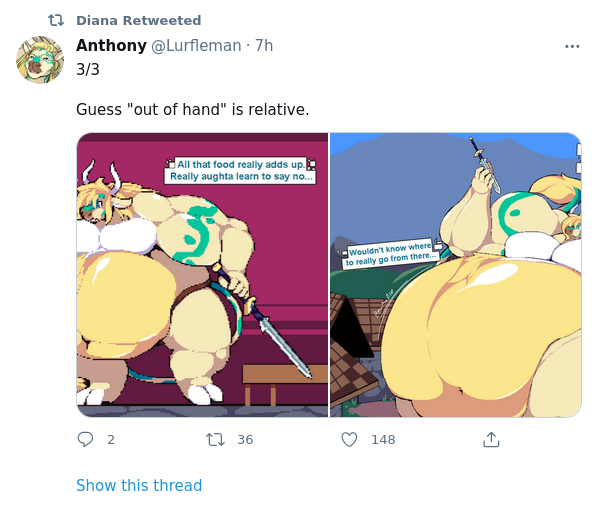Open the right image with blue sky
This screenshot has height=509, width=598.
[x=455, y=275]
